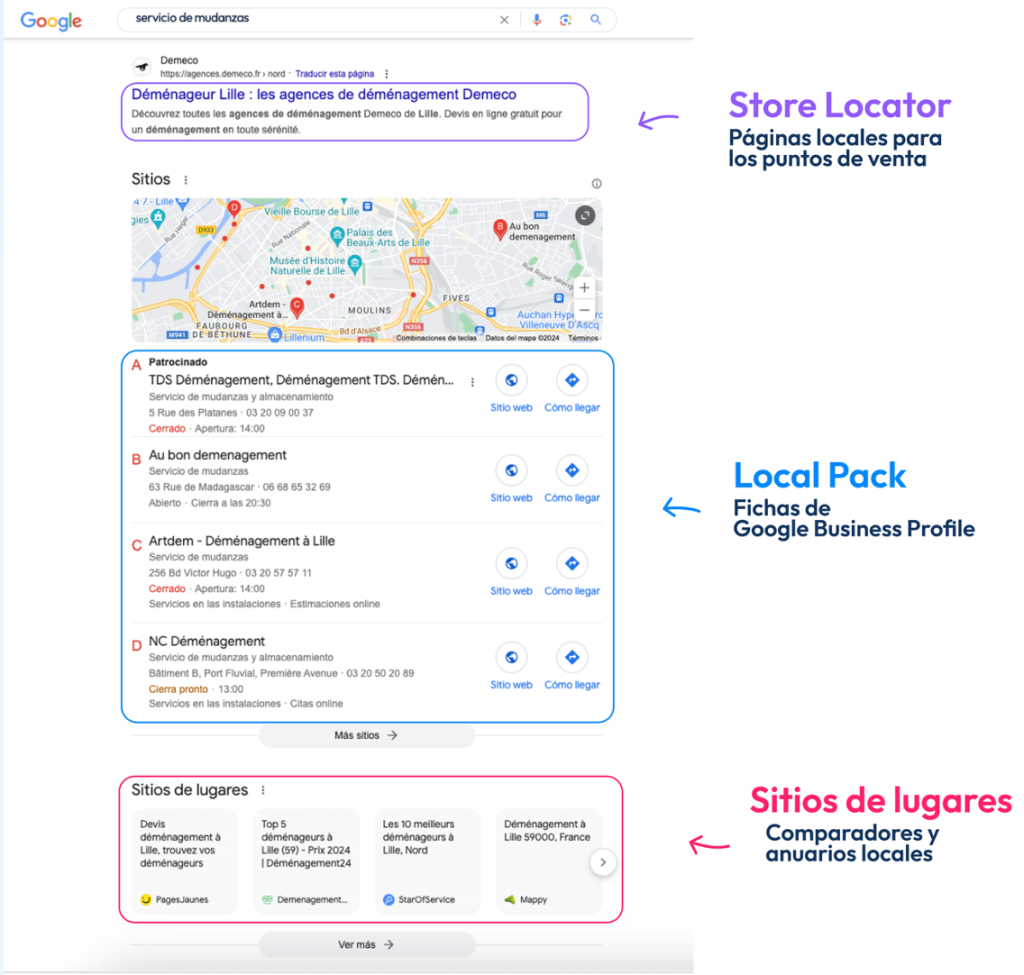Open Google Lens image search icon
The image size is (1024, 975).
click(566, 20)
